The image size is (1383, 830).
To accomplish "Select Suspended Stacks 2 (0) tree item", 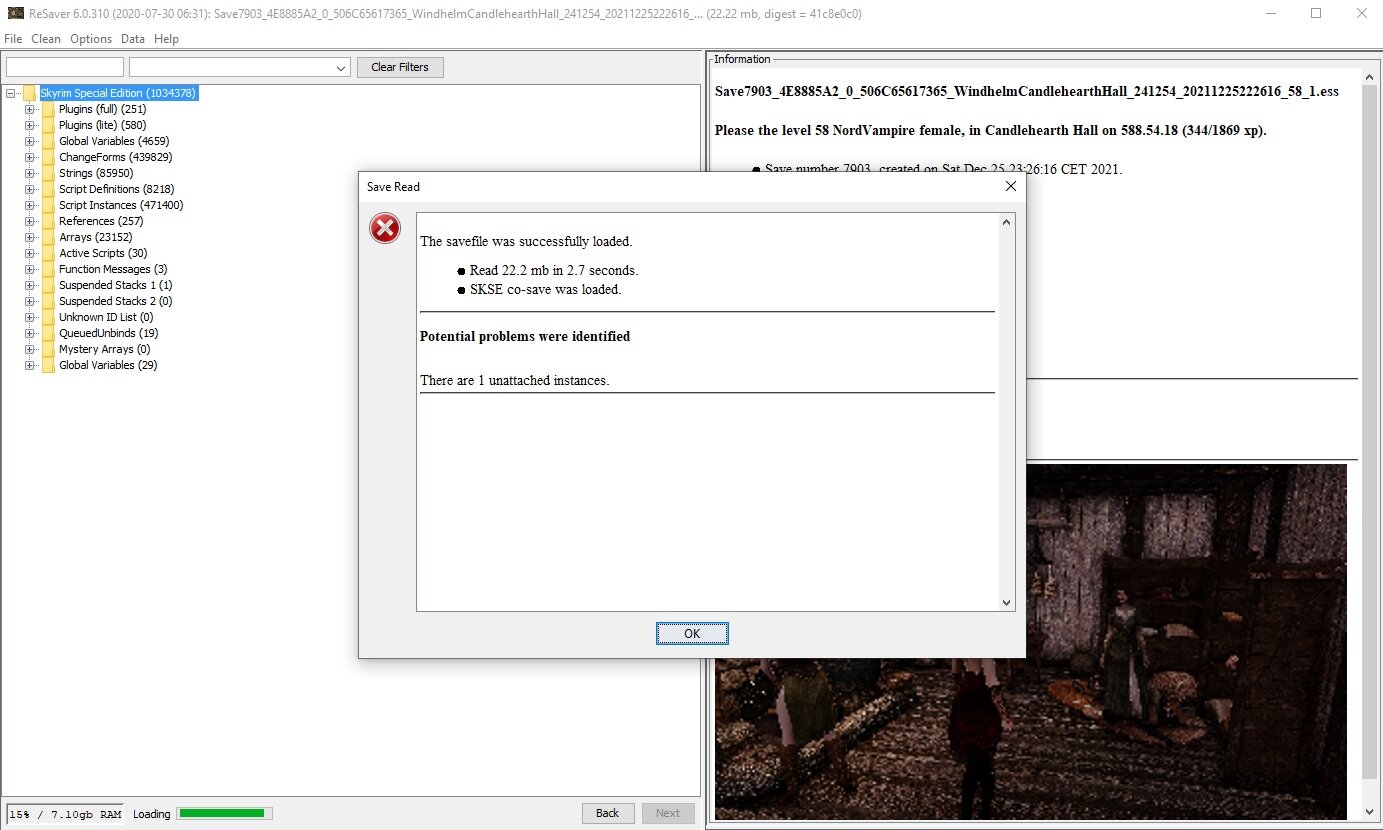I will pos(116,301).
